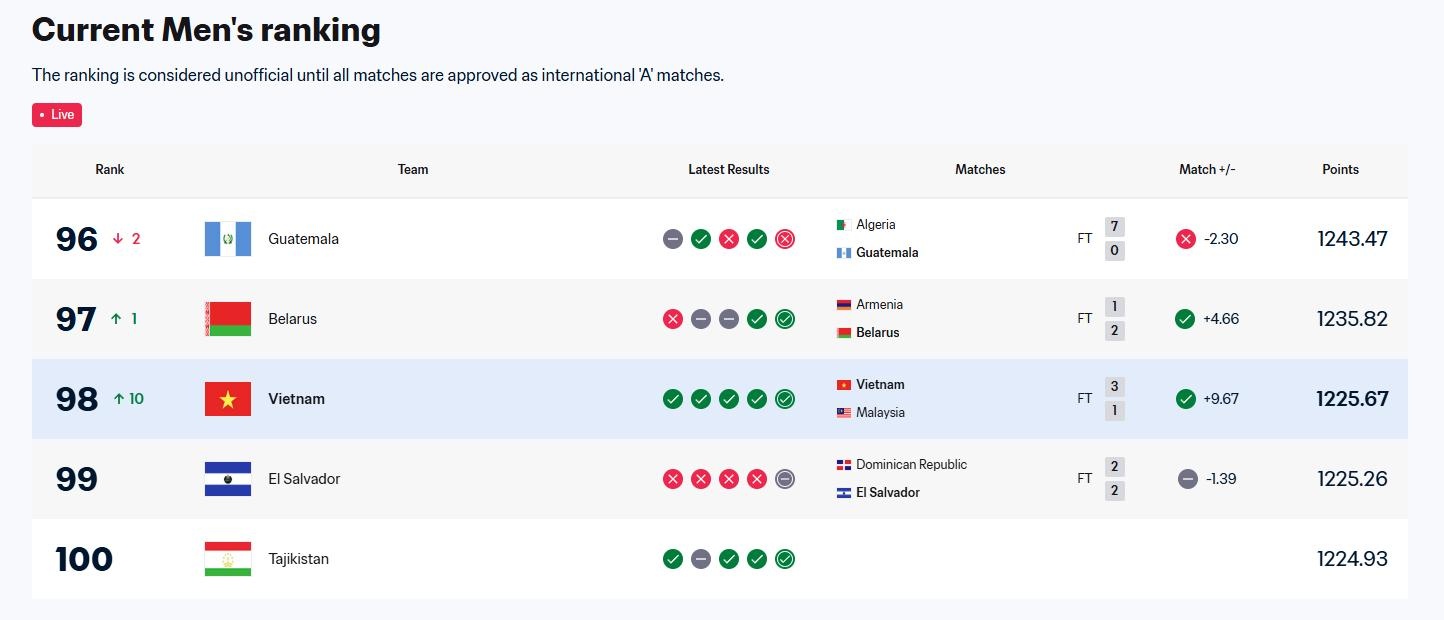Click Vietnam's green Match +/- check icon

tap(1186, 399)
